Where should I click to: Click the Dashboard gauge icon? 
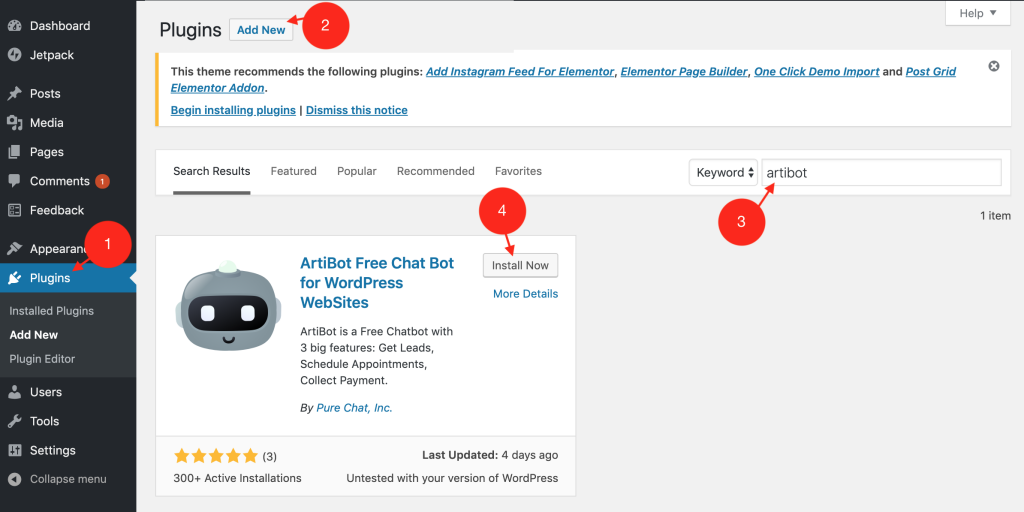tap(14, 26)
